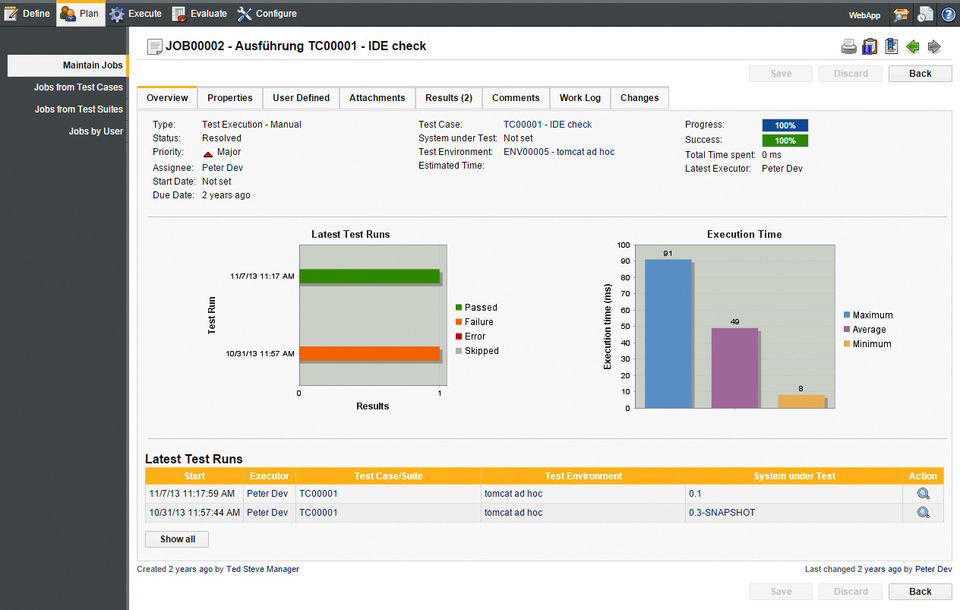Sort by the Start column header
Screen dimensions: 960x610
tap(194, 476)
